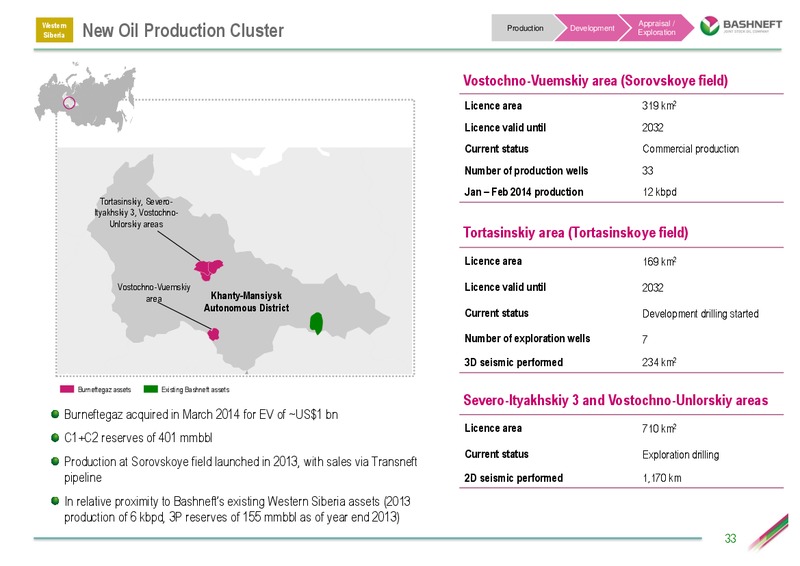Click the 12 kbpd production value
Image resolution: width=800 pixels, height=566 pixels.
pyautogui.click(x=659, y=192)
